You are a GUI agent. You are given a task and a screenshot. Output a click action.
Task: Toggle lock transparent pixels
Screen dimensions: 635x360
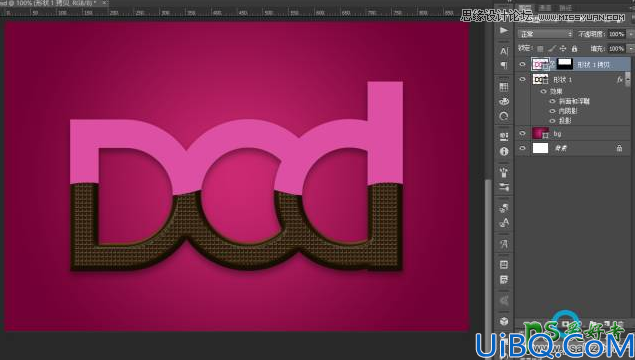point(540,49)
